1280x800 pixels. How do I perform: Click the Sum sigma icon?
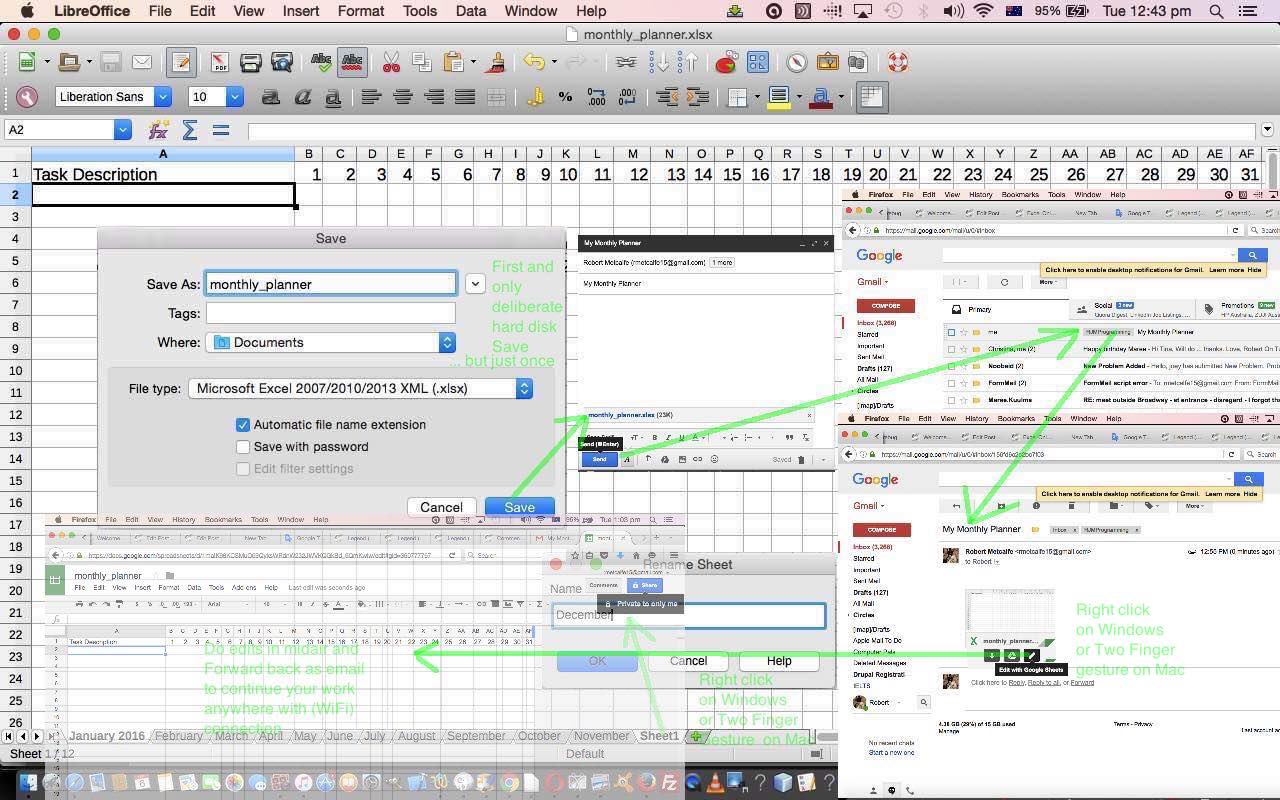tap(189, 130)
